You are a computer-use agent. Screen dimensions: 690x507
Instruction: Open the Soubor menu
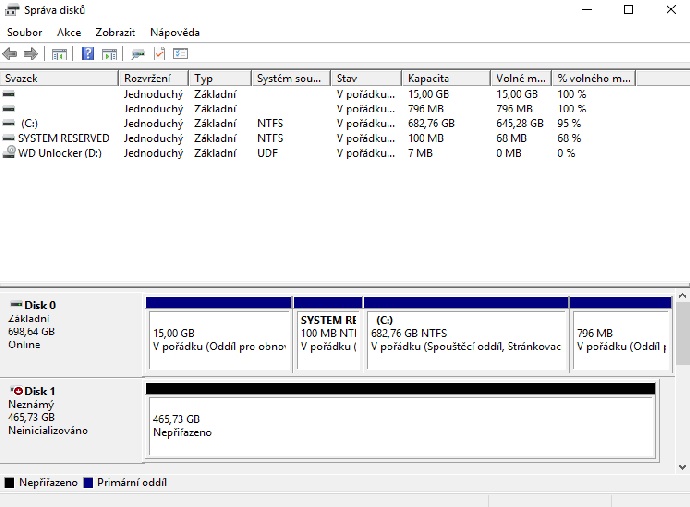(25, 32)
